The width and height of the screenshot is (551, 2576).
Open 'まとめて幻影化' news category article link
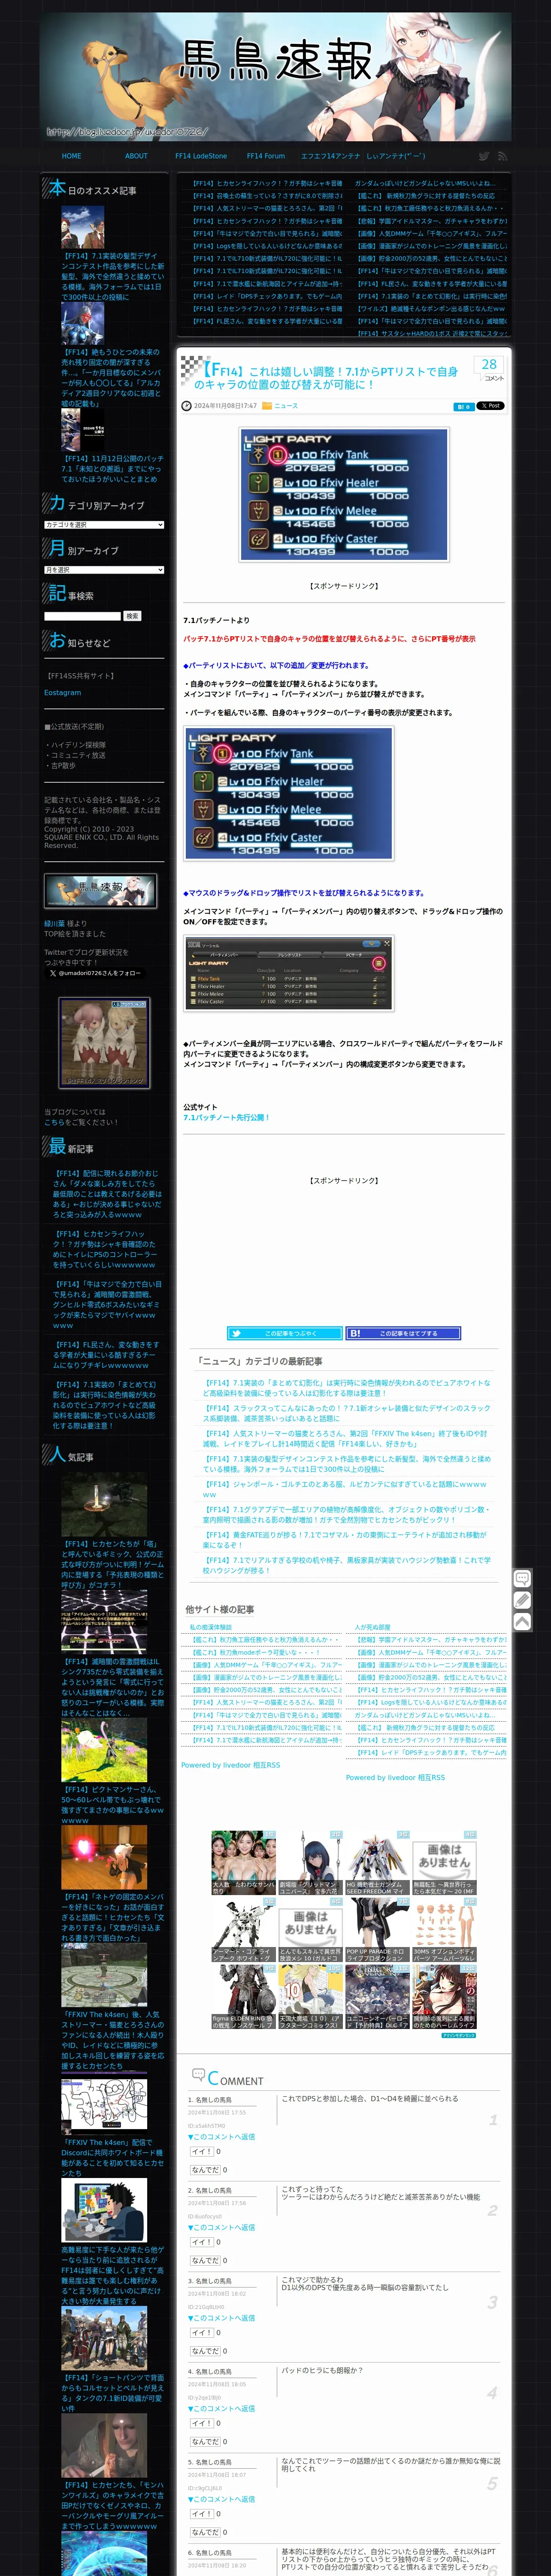pos(347,1387)
